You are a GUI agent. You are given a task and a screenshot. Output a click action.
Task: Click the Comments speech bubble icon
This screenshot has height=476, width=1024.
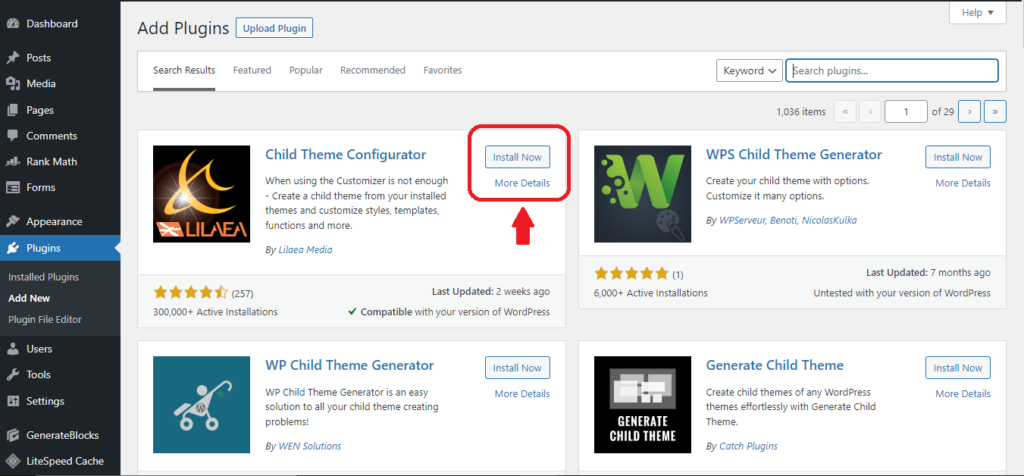[12, 136]
